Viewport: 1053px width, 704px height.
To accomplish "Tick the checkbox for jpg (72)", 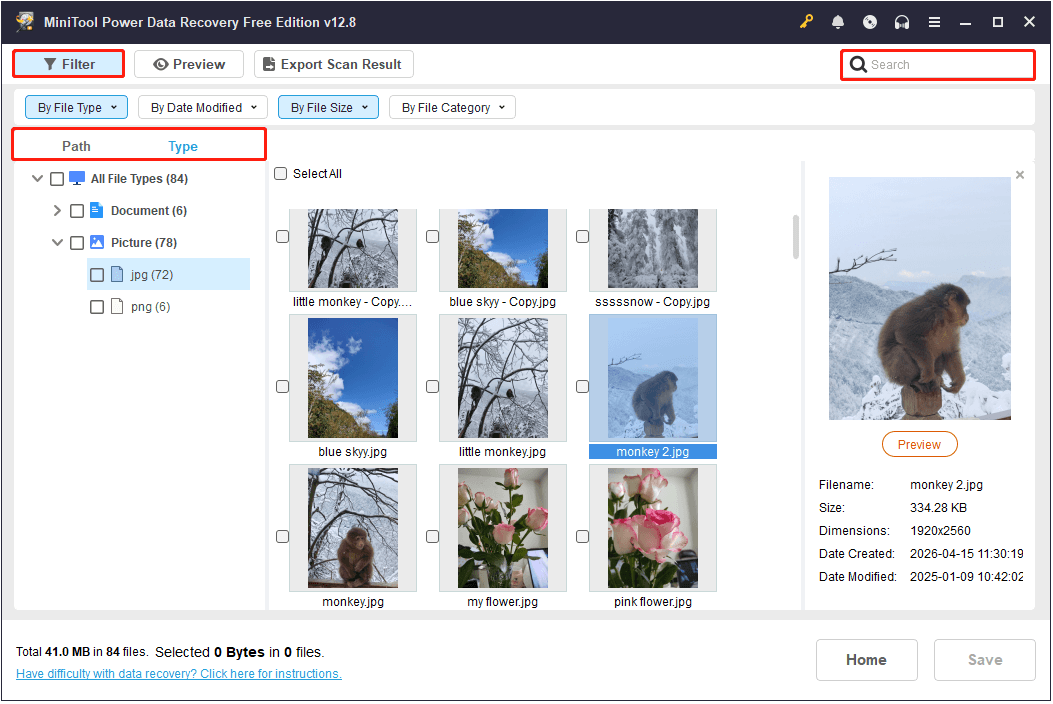I will (x=97, y=275).
